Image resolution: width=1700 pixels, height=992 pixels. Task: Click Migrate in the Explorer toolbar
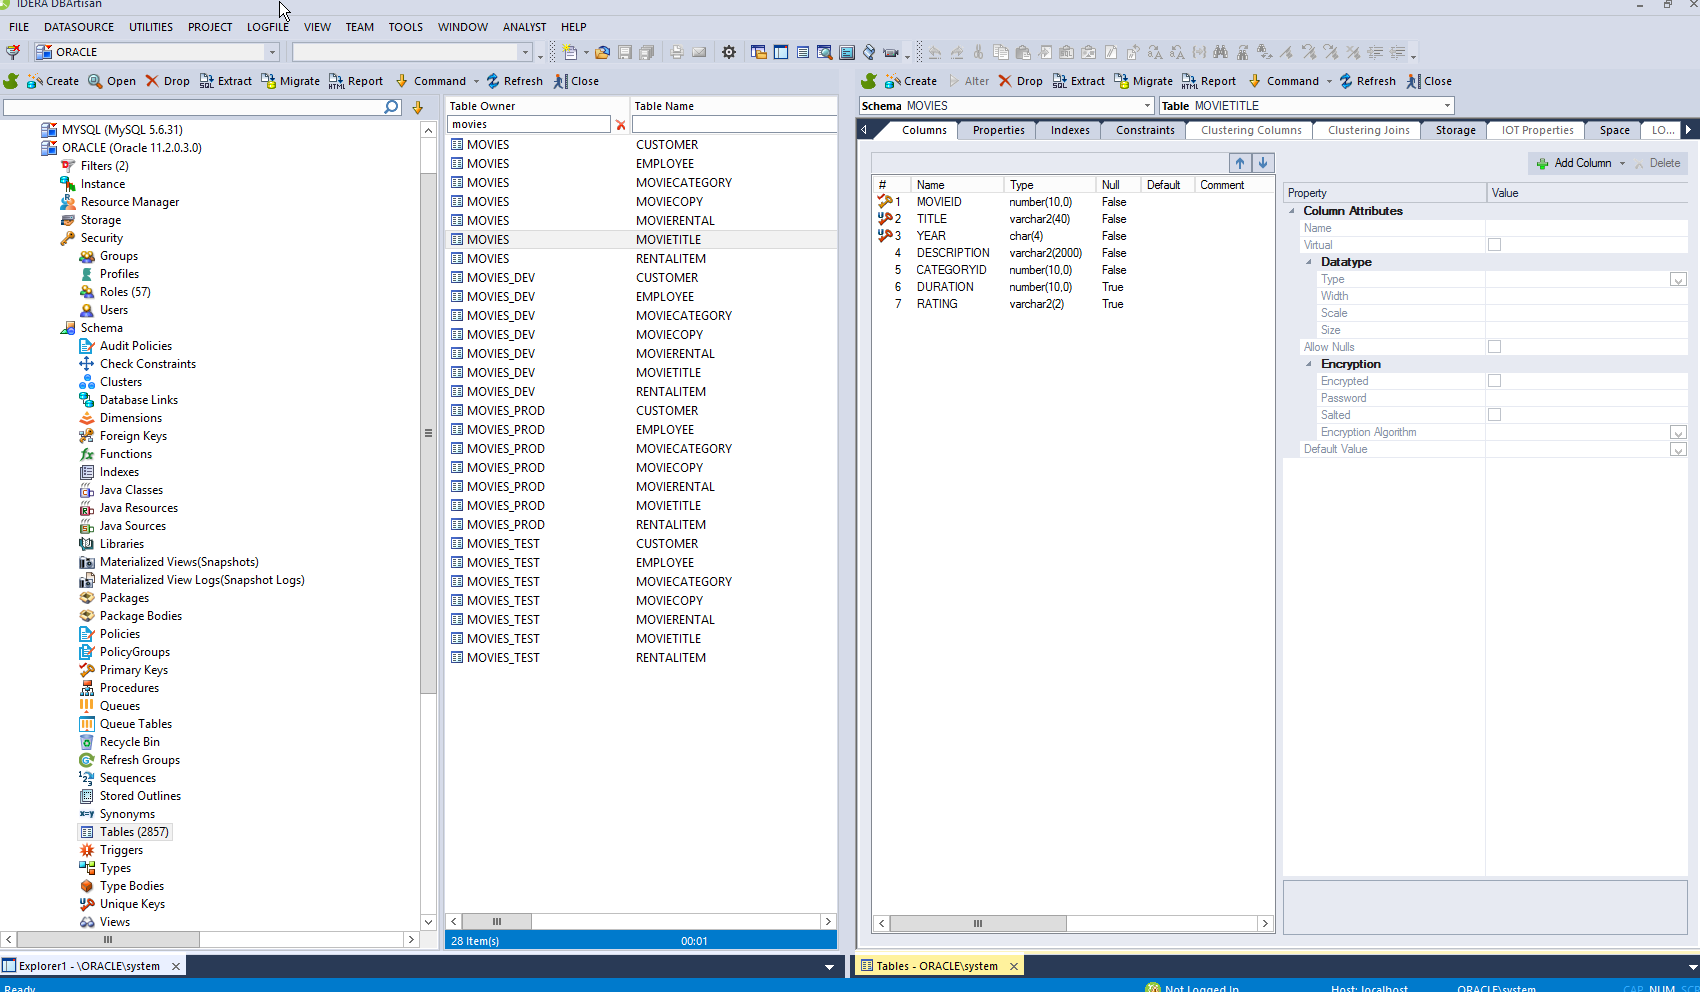[290, 81]
